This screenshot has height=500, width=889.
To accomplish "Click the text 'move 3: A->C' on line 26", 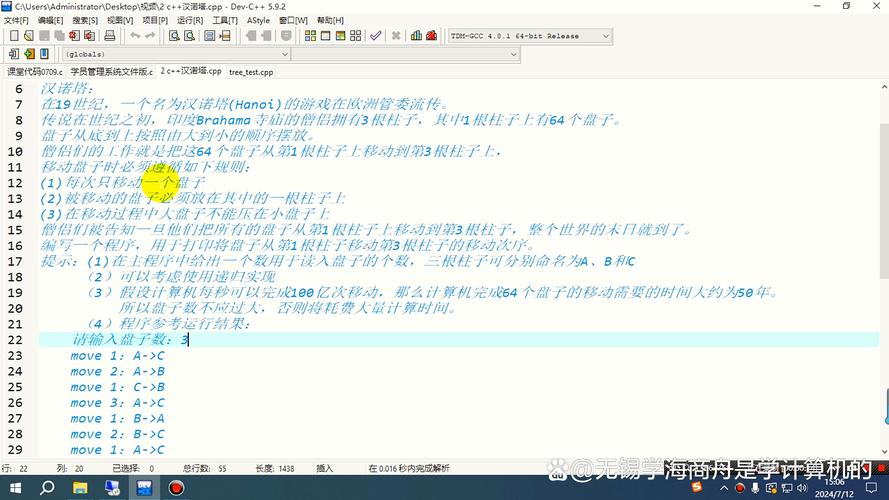I will (117, 403).
